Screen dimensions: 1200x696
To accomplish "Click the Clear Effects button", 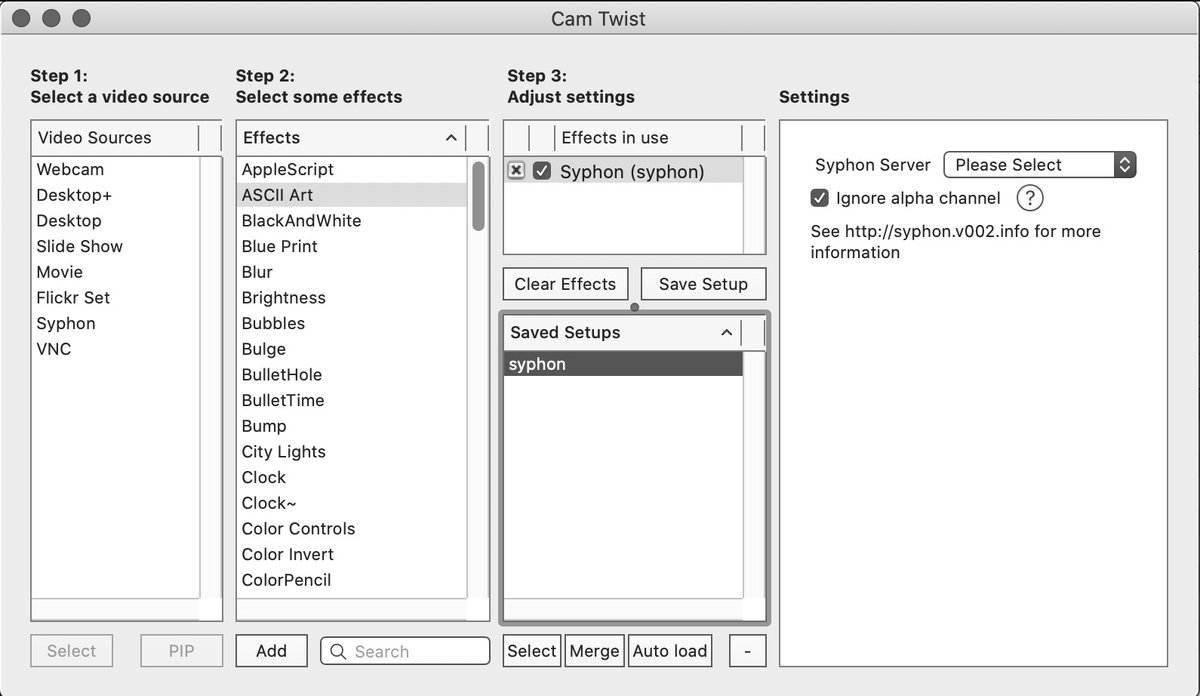I will pyautogui.click(x=565, y=284).
